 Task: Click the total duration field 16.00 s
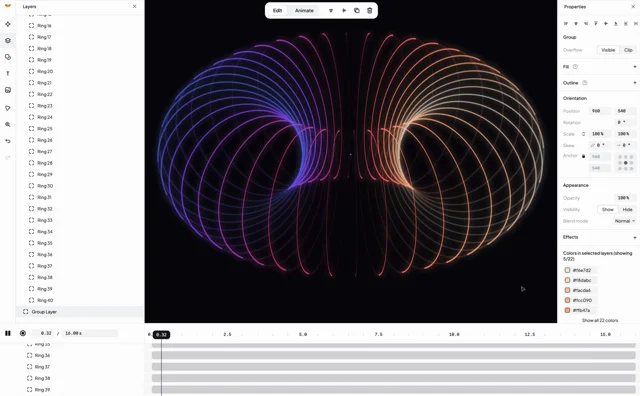90,334
